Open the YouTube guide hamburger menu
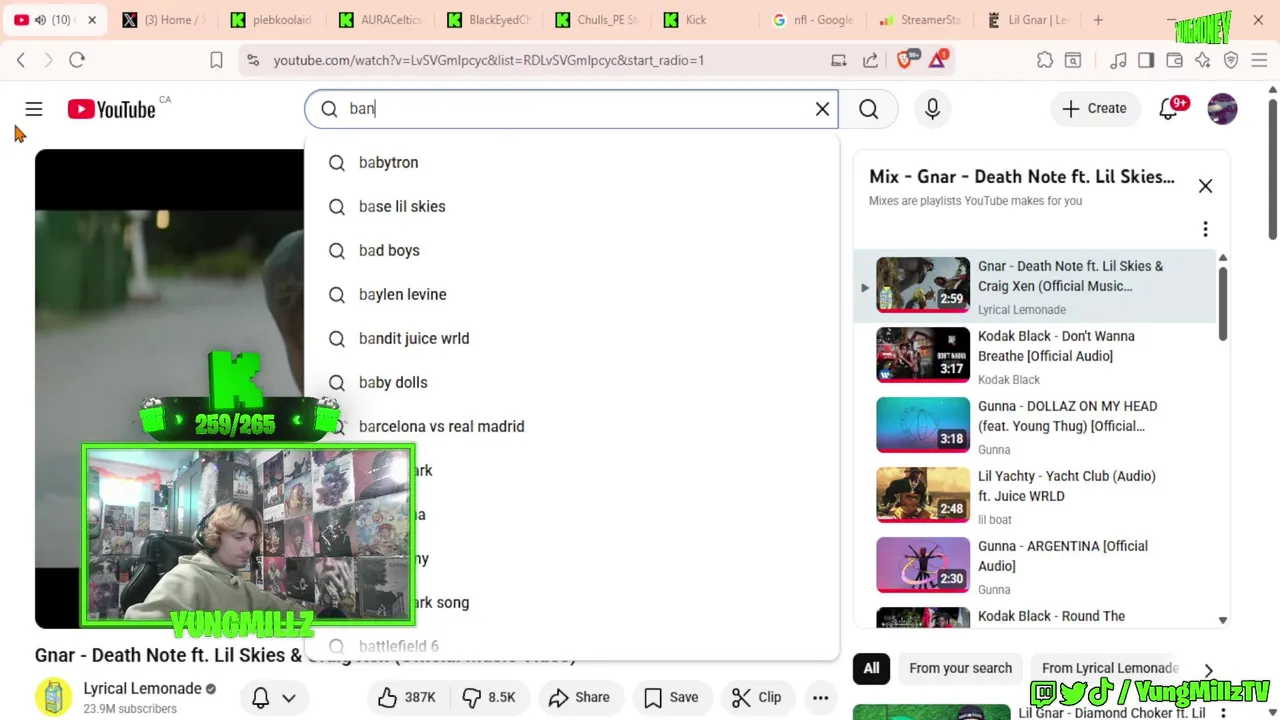1280x720 pixels. 34,109
